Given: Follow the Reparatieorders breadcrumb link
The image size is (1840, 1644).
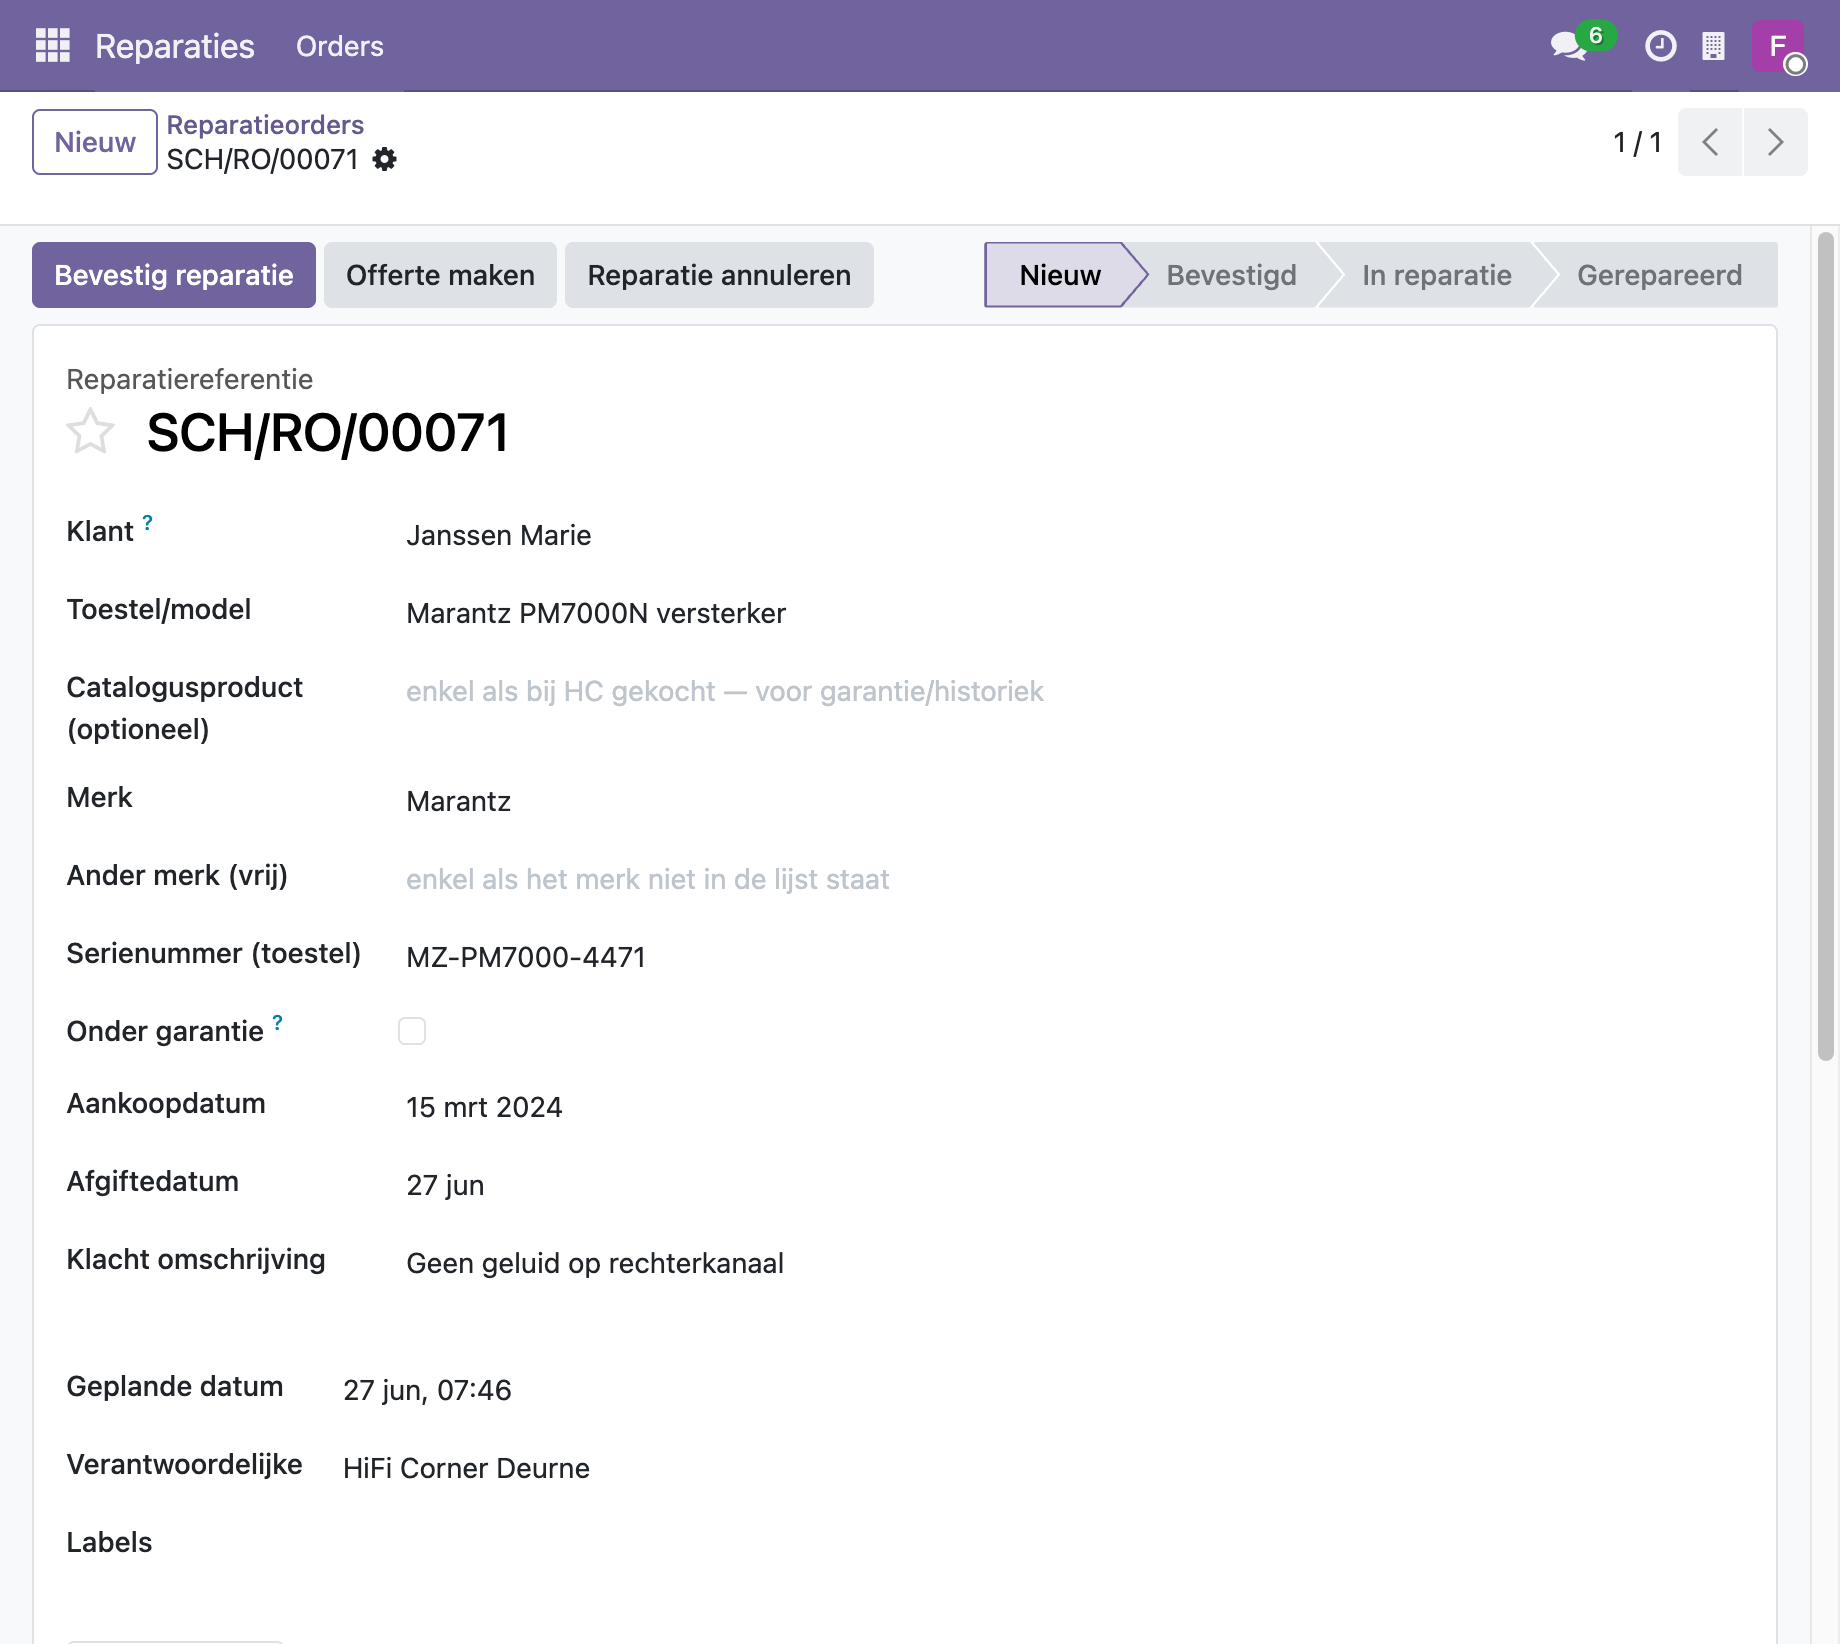Looking at the screenshot, I should (265, 125).
